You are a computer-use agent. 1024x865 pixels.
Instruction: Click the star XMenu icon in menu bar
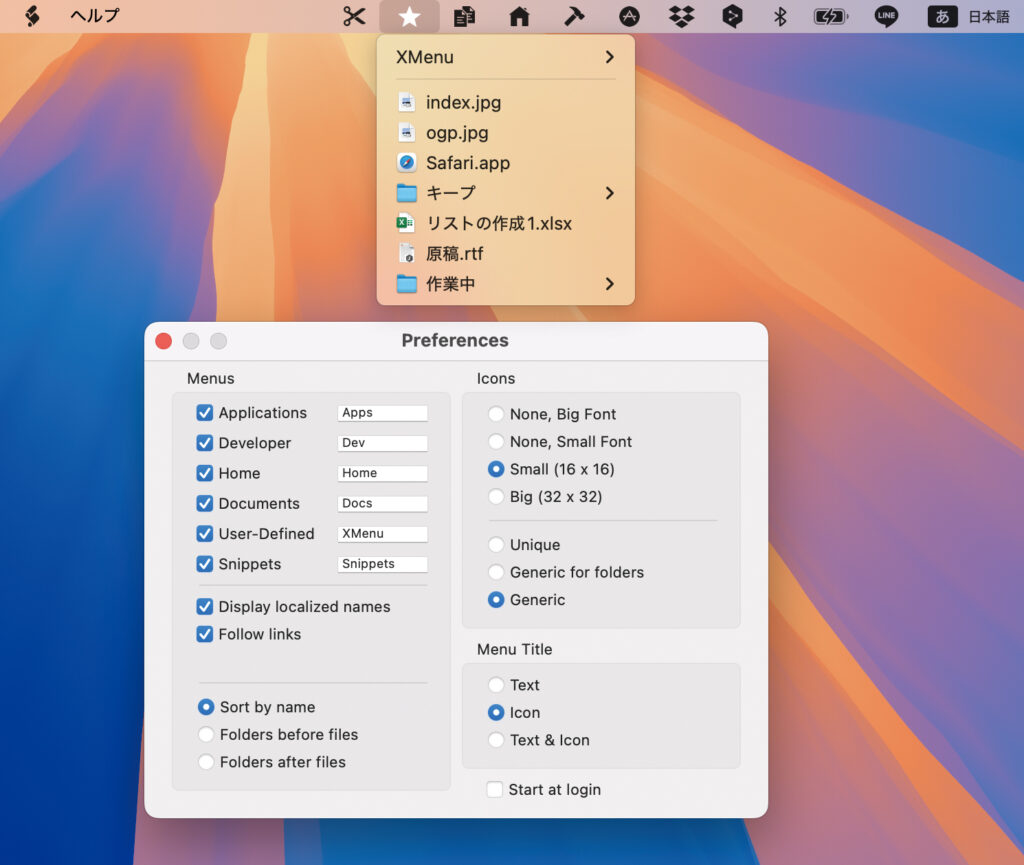409,16
